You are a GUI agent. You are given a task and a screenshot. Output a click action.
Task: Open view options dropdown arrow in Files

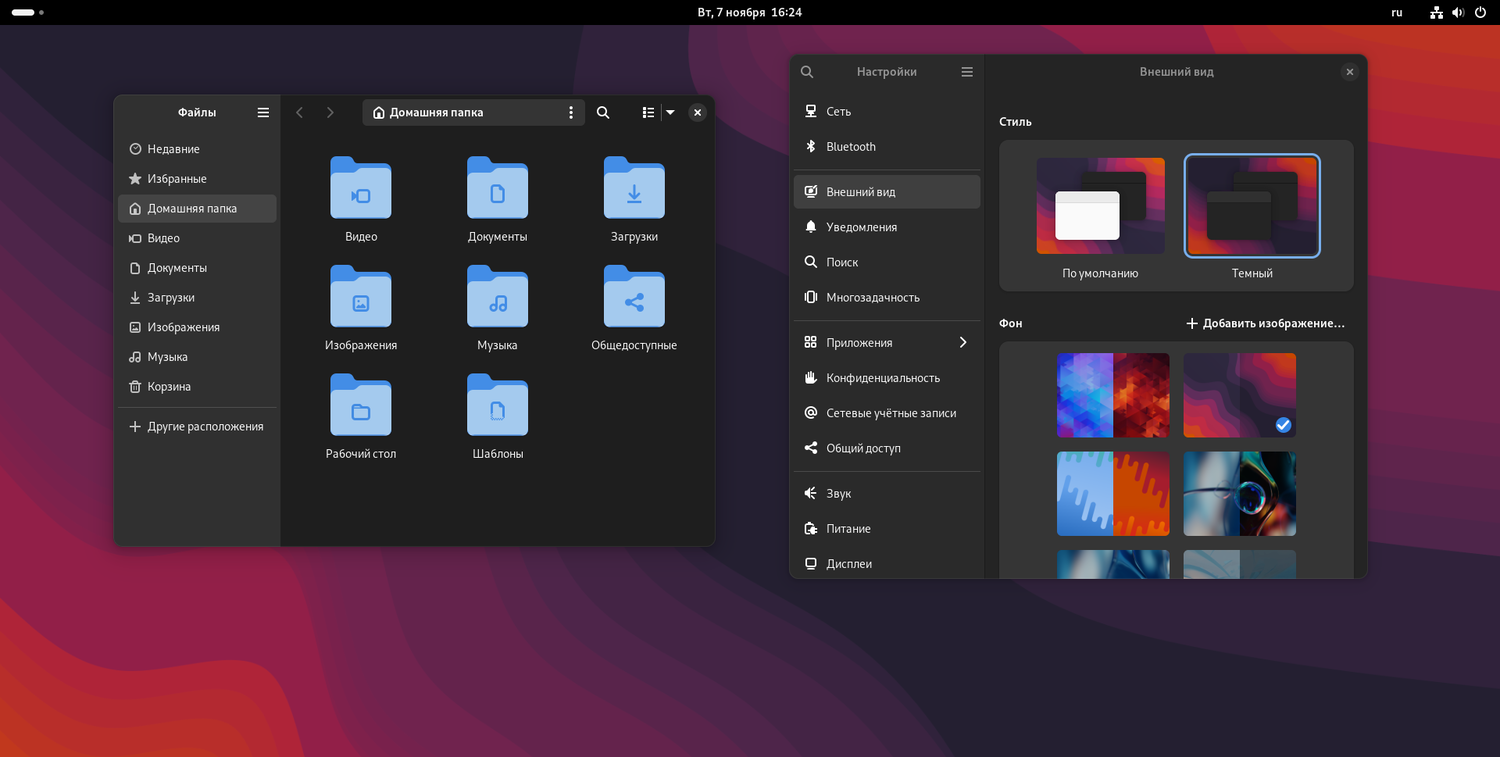point(671,113)
